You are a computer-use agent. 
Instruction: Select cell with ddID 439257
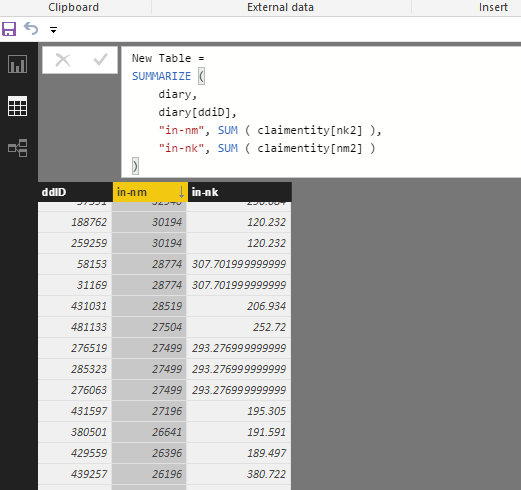click(75, 474)
